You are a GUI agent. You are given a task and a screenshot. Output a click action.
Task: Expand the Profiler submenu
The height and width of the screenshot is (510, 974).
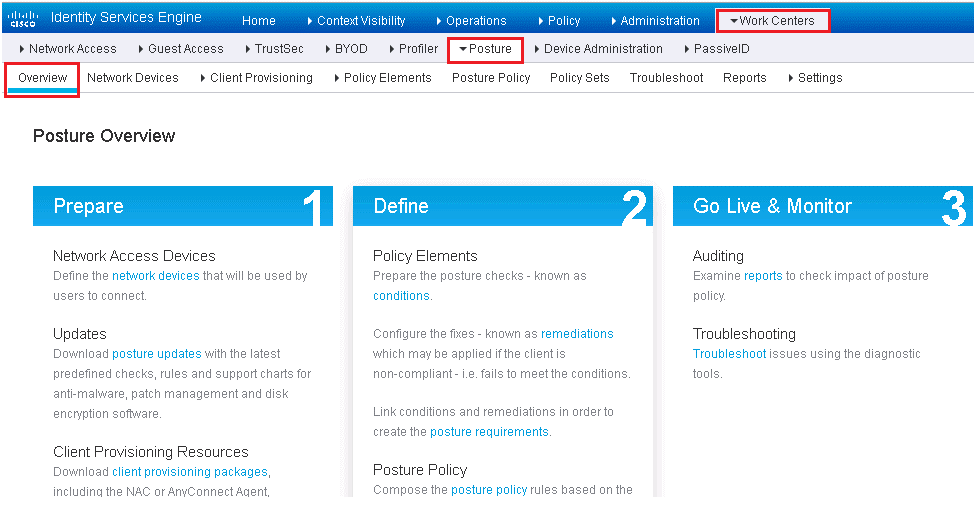coord(413,48)
